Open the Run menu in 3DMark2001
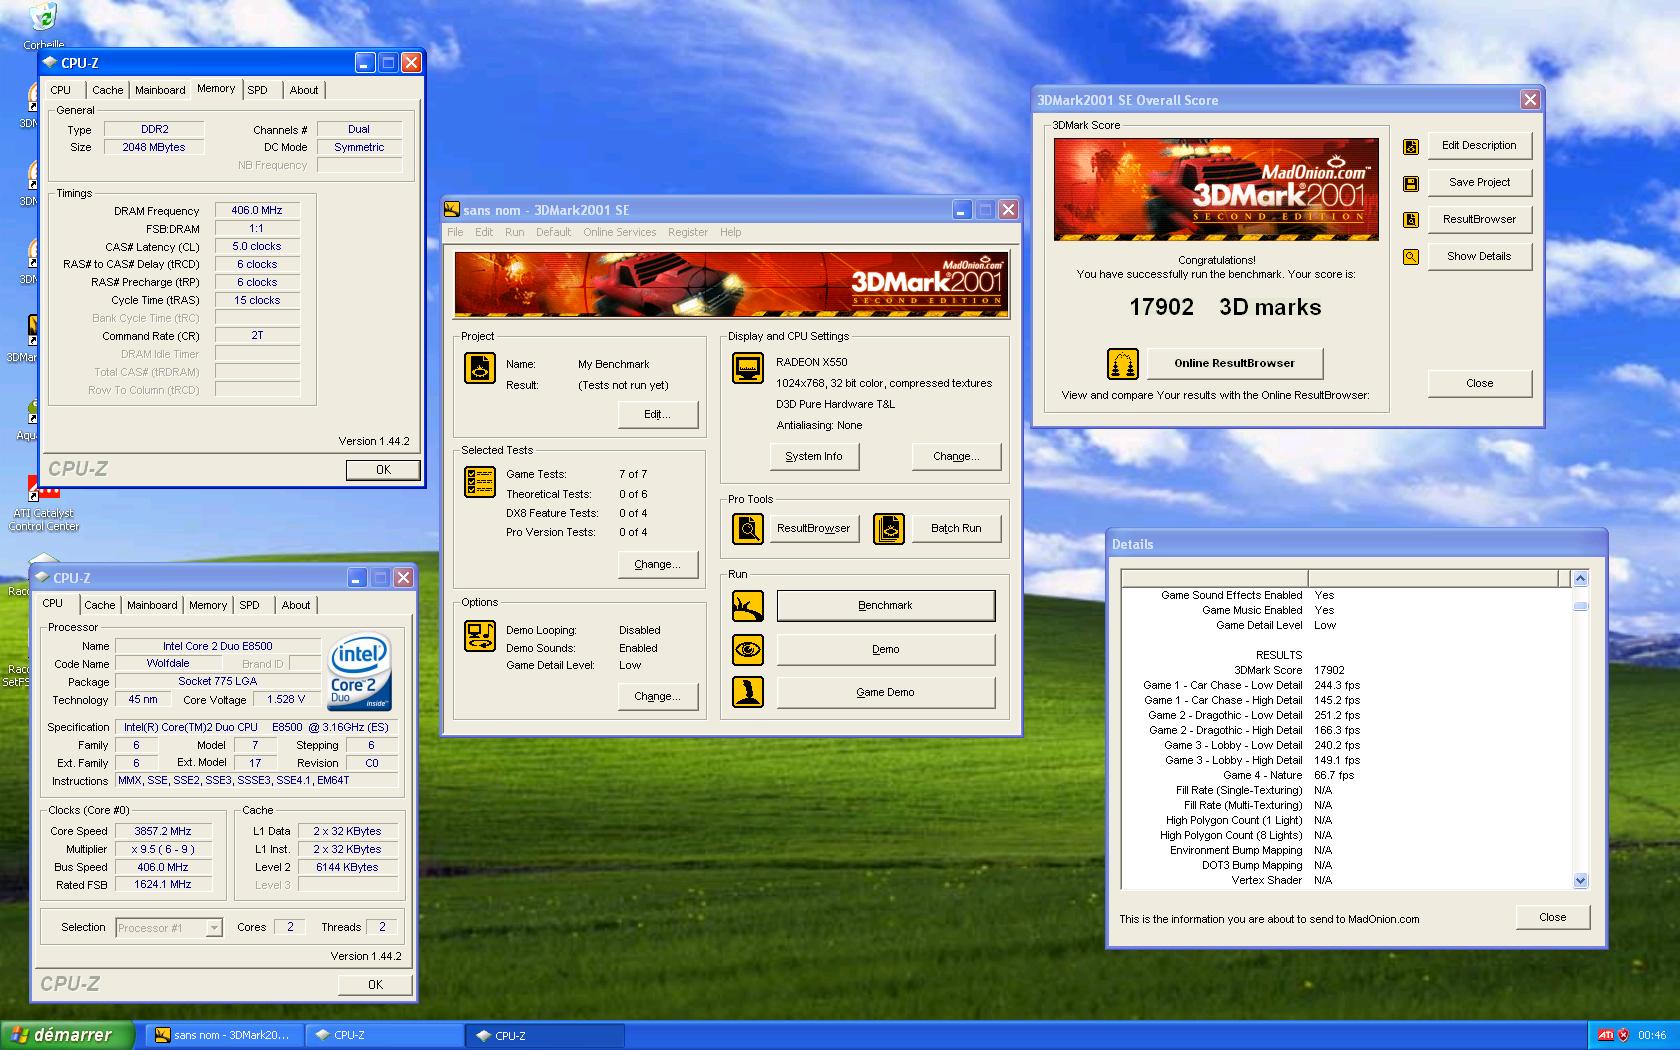 [x=514, y=232]
